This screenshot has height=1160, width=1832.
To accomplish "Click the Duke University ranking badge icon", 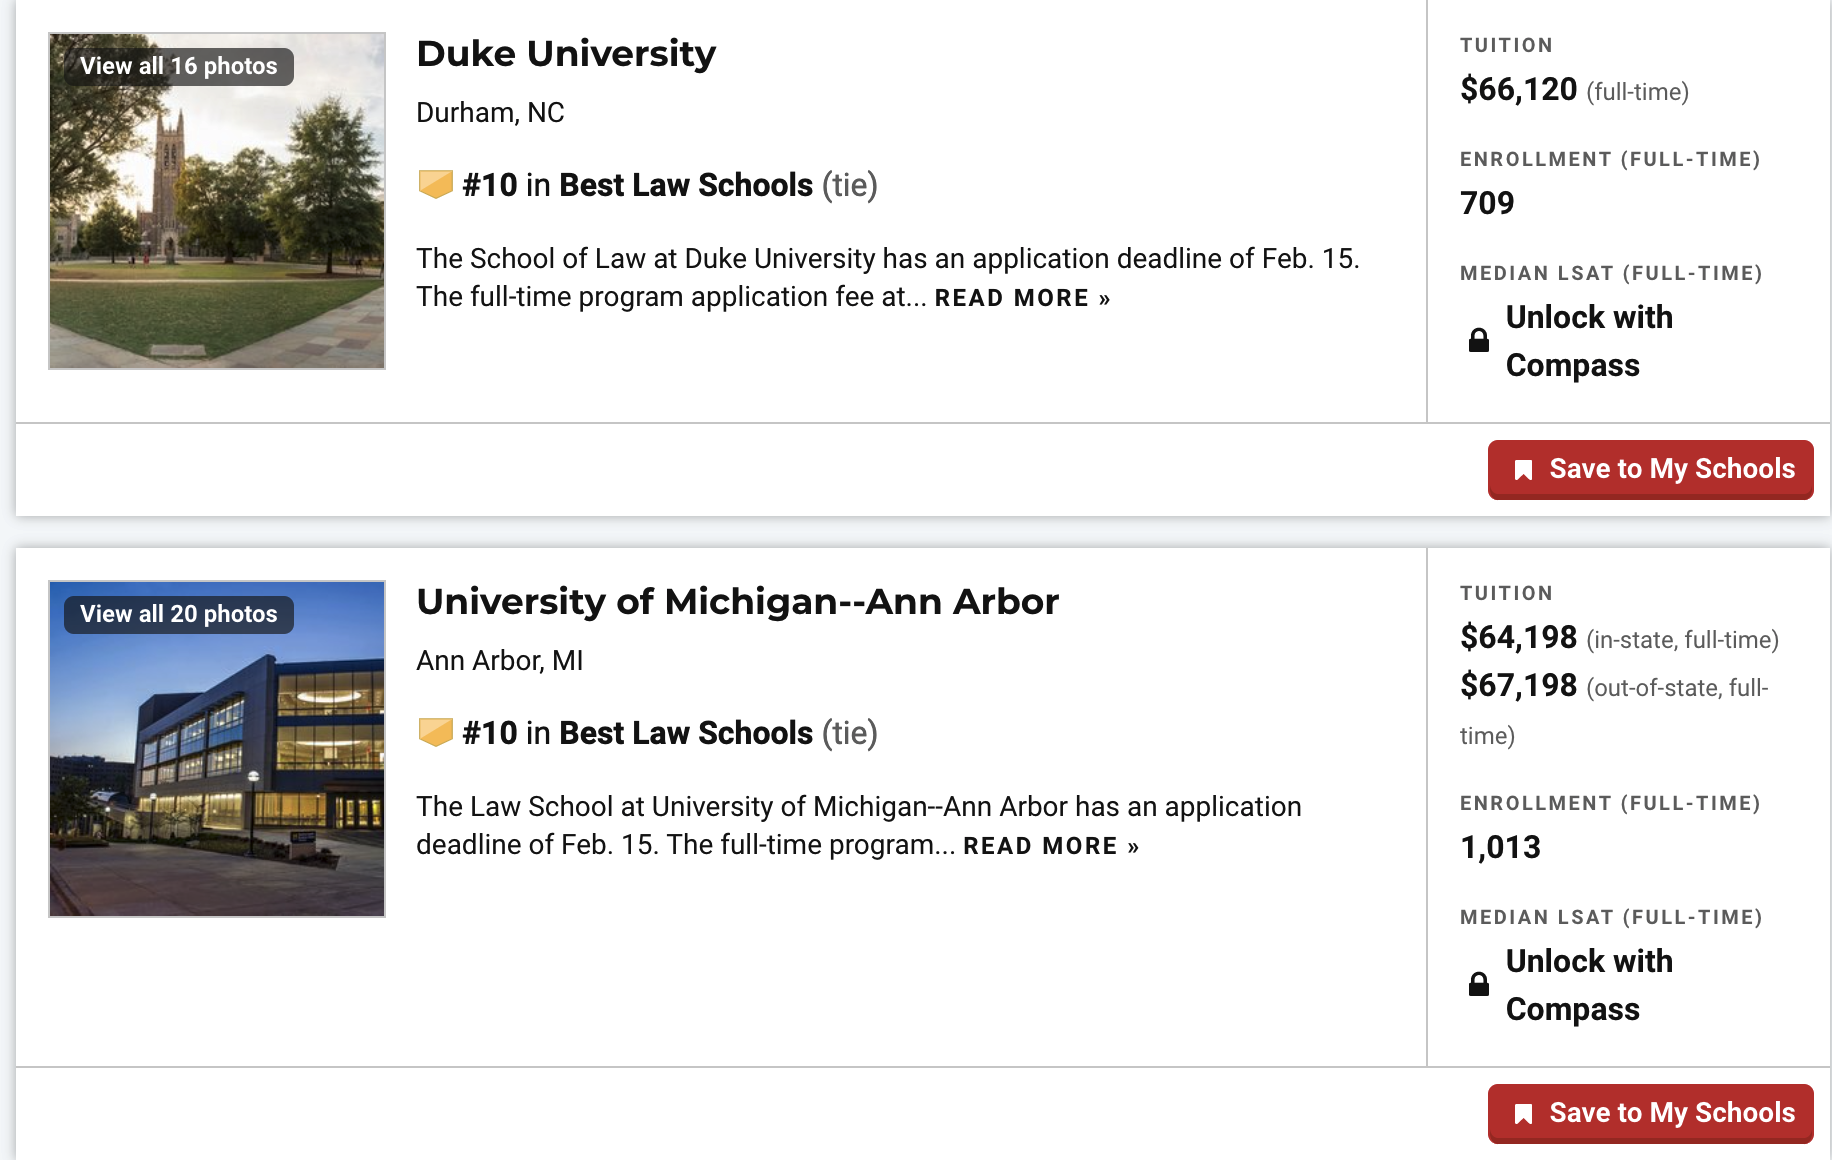I will click(435, 185).
